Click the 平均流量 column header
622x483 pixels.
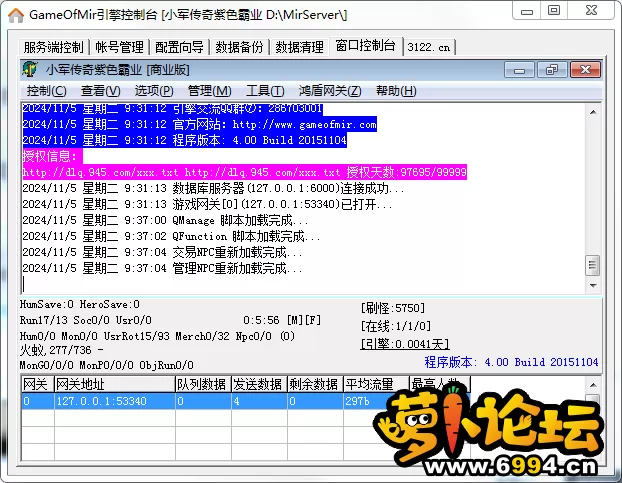click(x=376, y=384)
